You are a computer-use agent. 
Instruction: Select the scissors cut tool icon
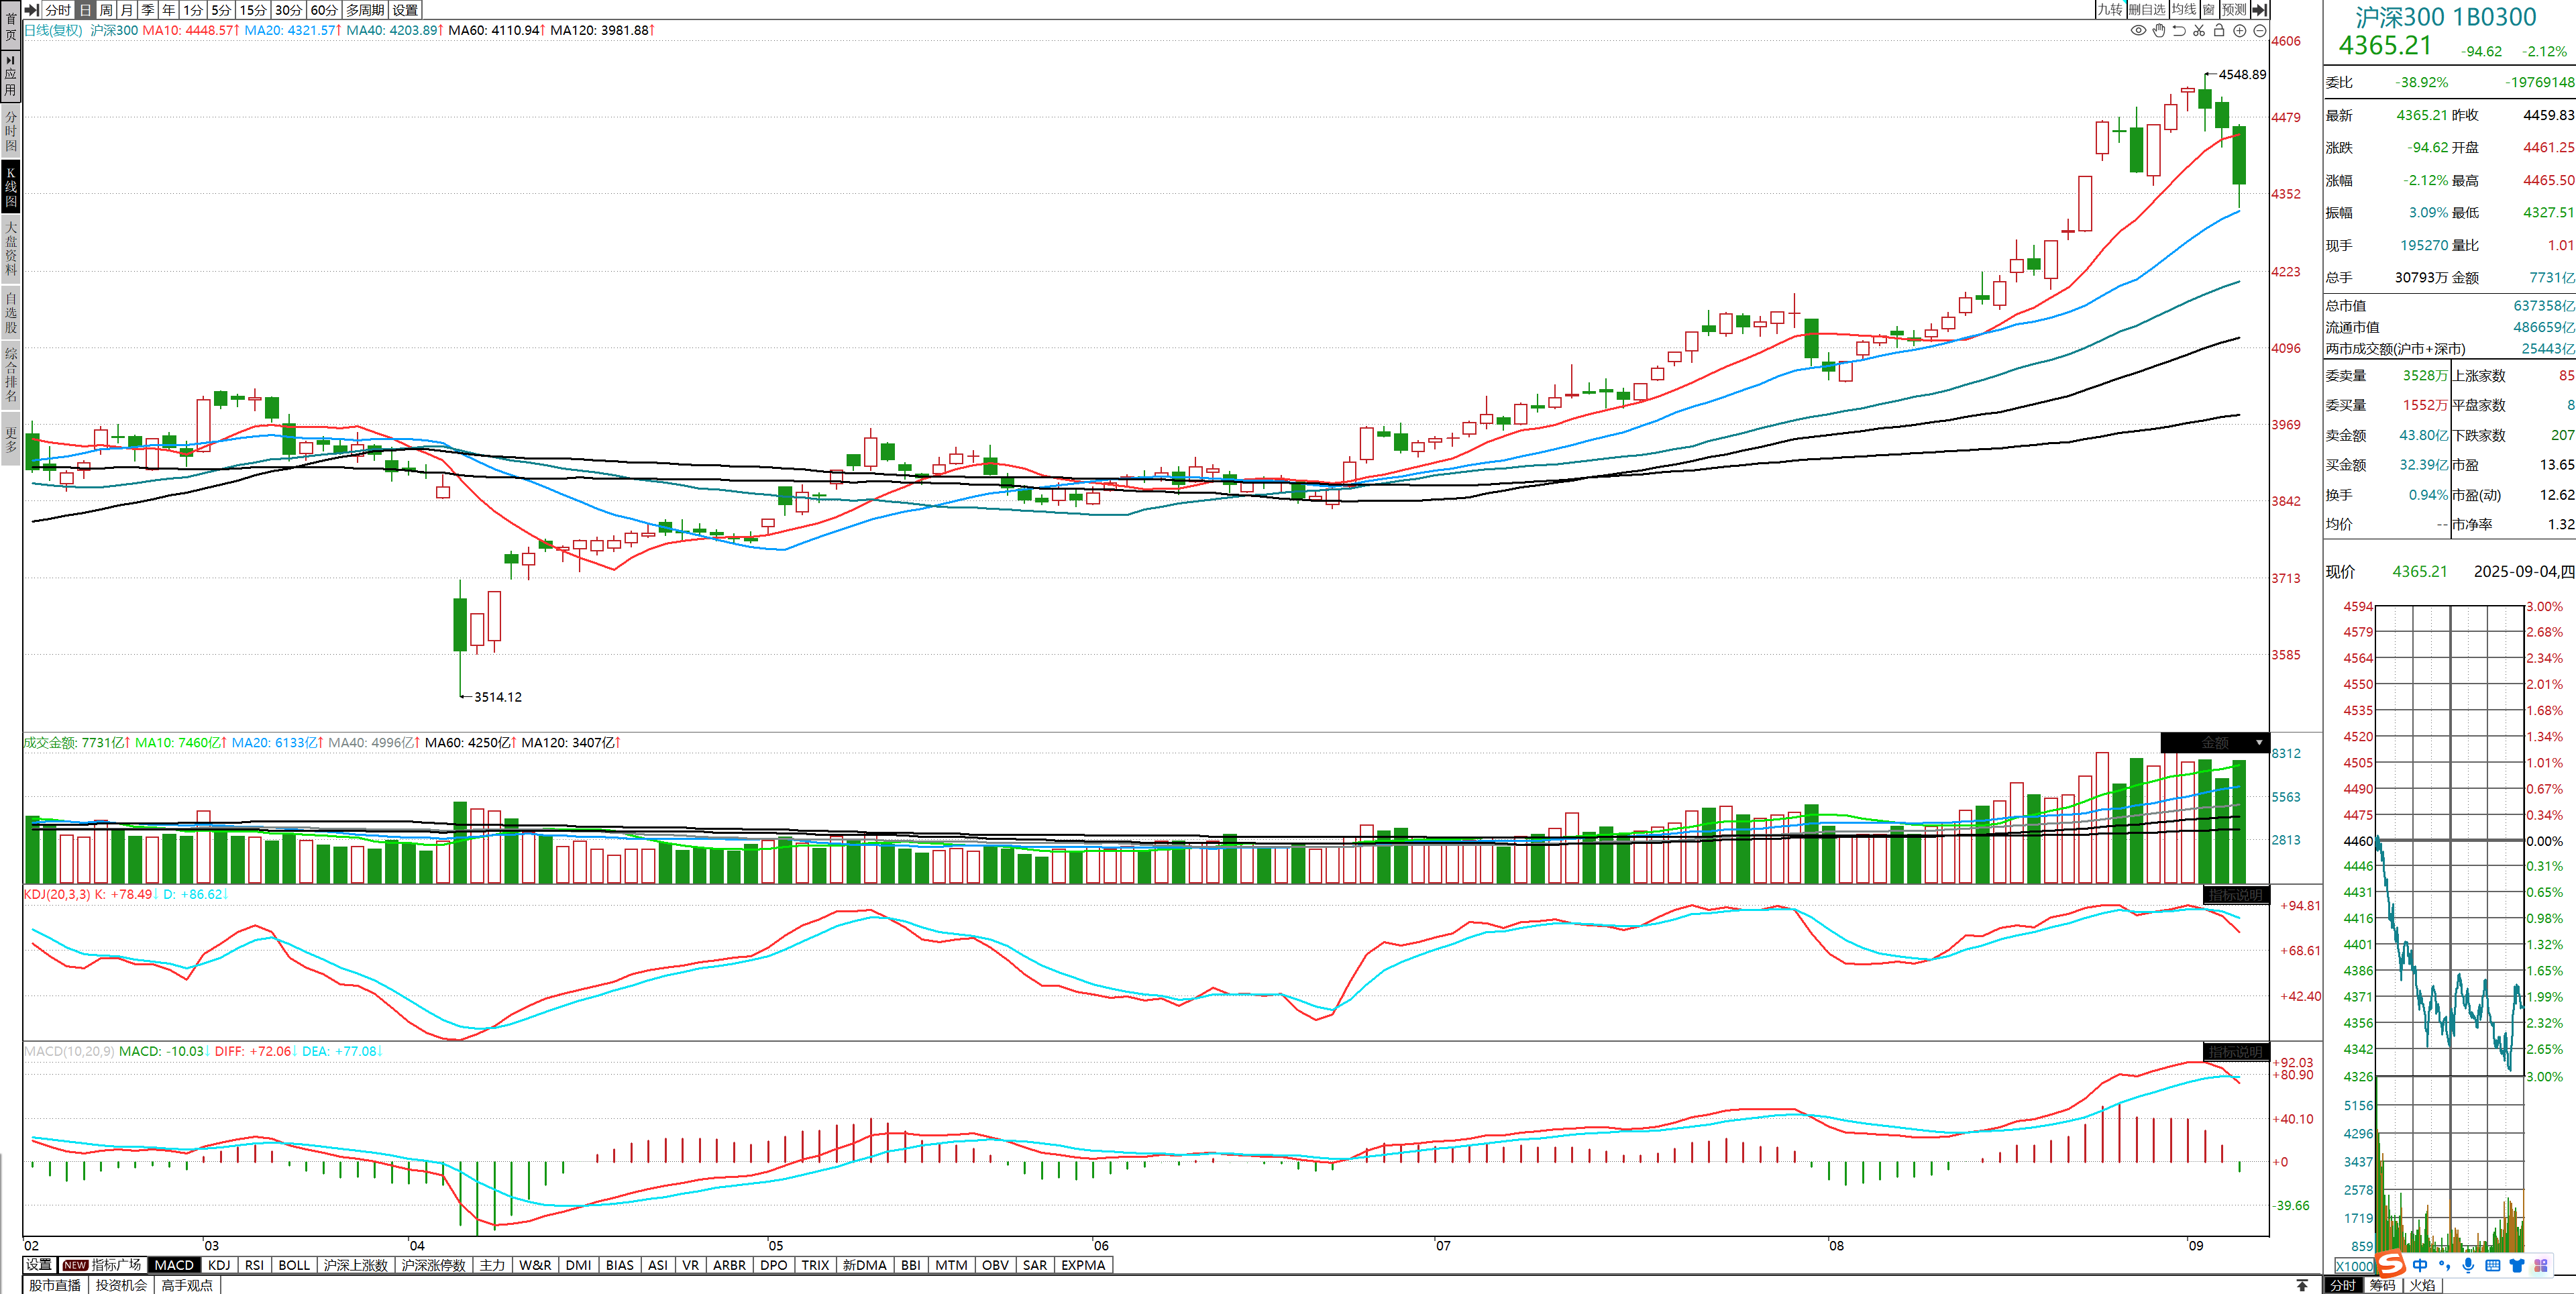click(x=2199, y=30)
